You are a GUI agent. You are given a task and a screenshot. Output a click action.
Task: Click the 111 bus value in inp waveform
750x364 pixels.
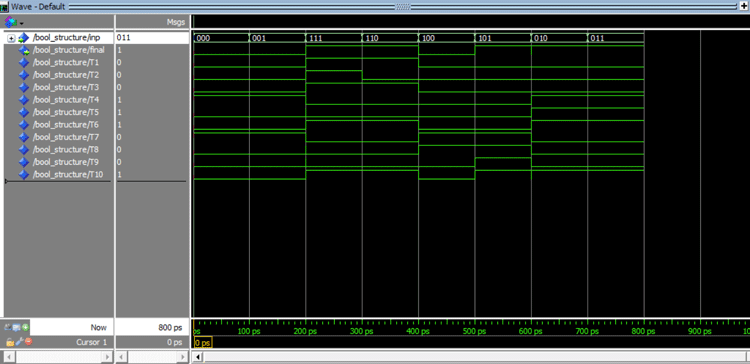(x=315, y=38)
